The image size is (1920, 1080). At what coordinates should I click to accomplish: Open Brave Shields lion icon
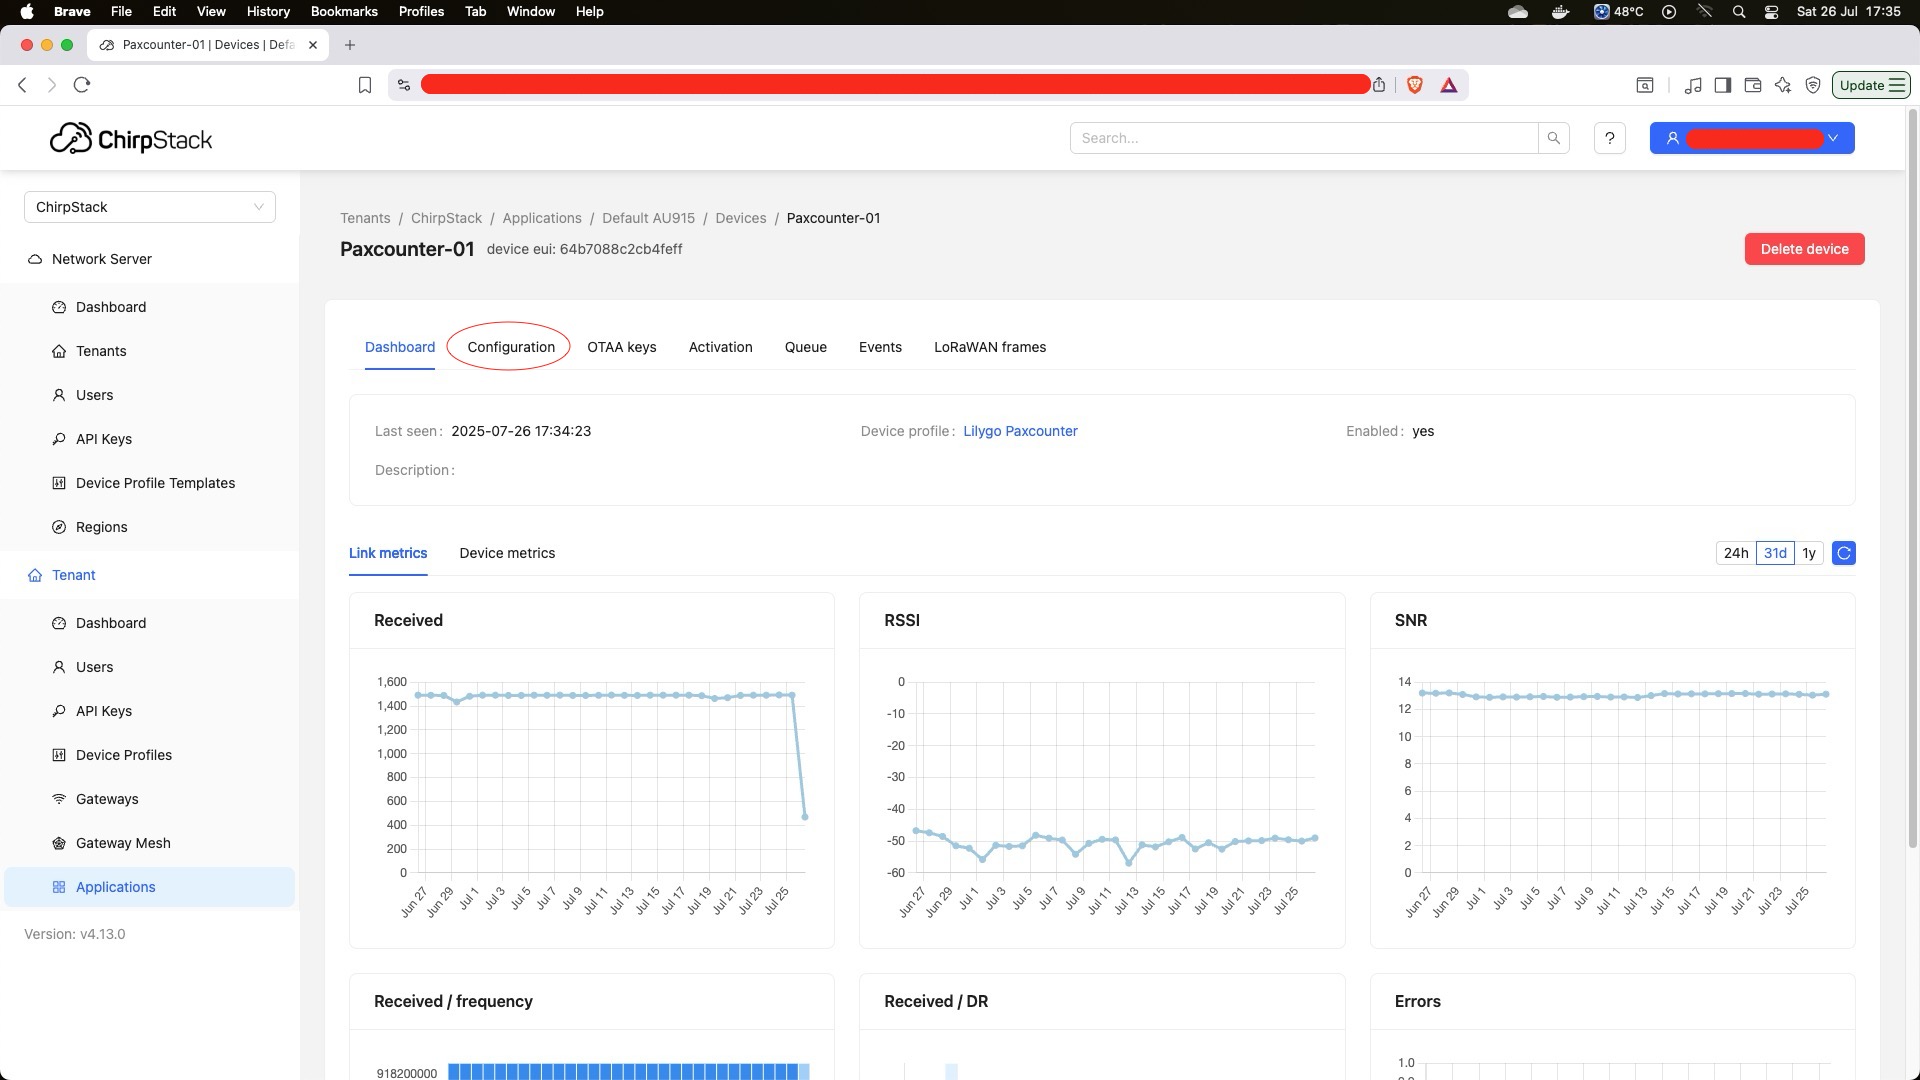pos(1414,85)
